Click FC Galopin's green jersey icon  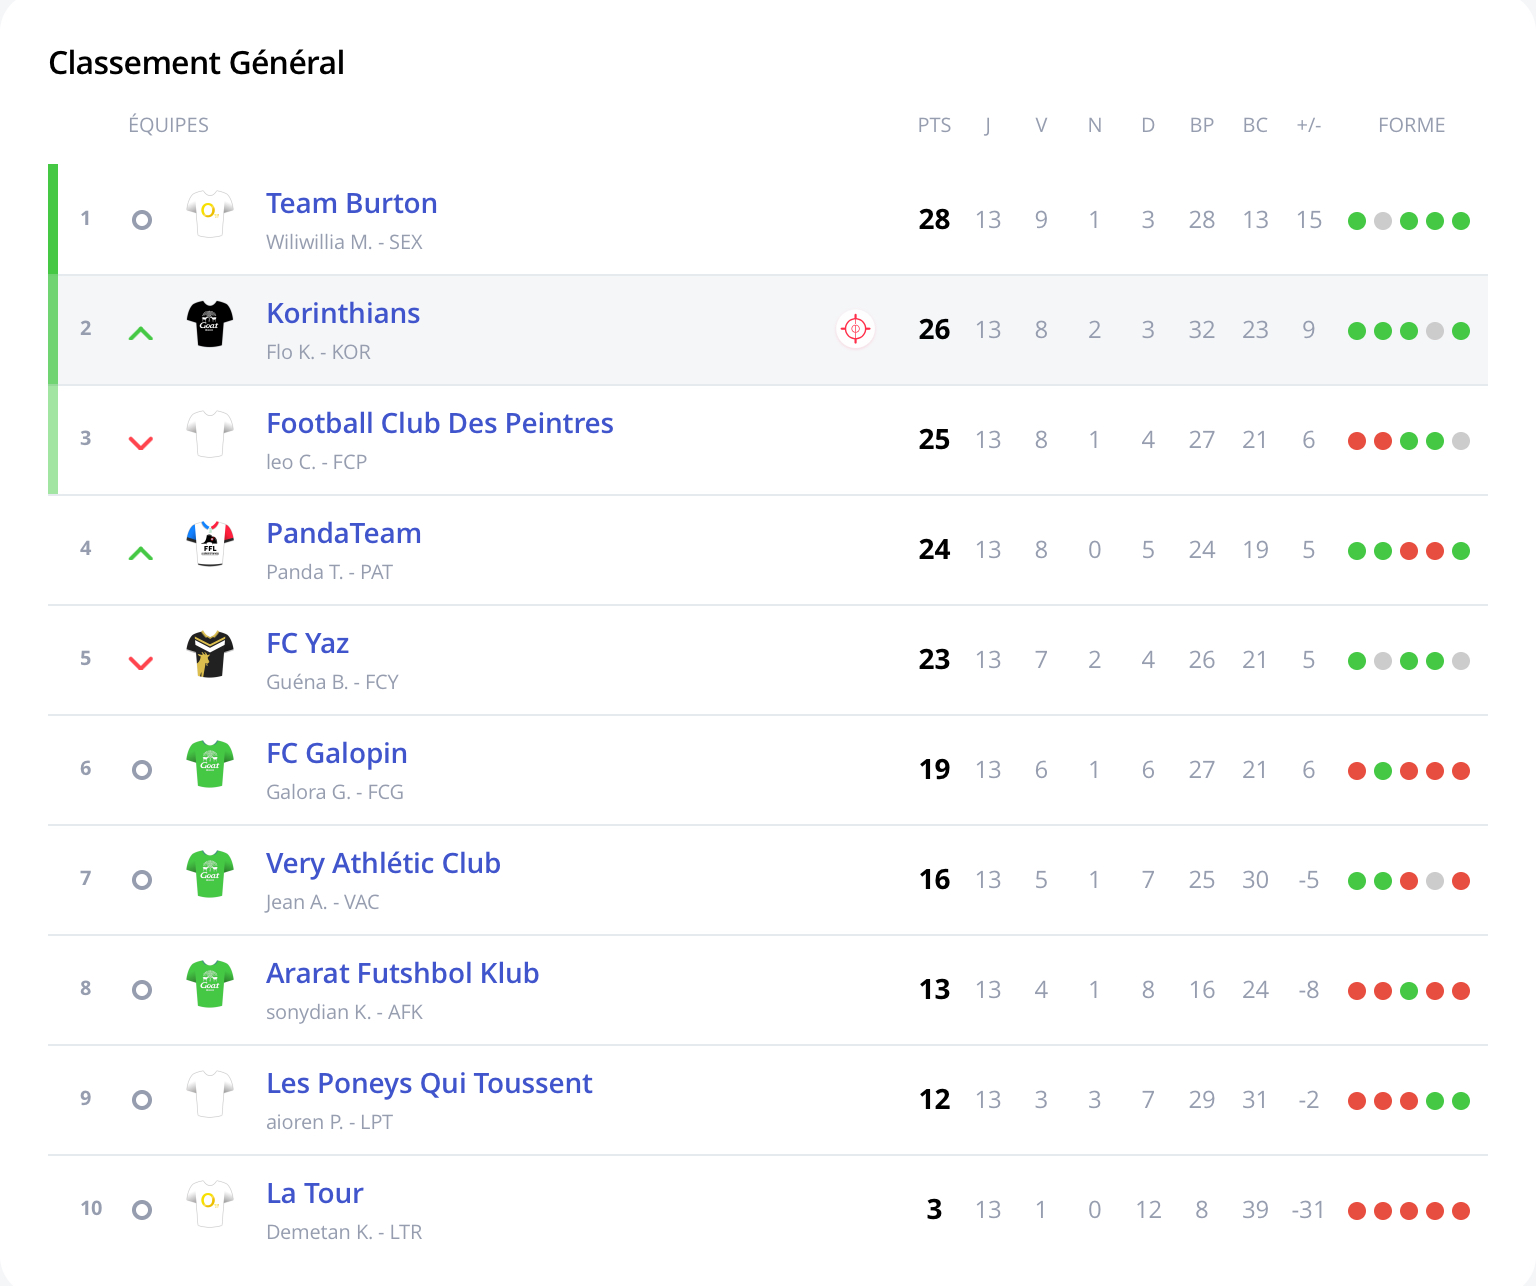point(210,764)
